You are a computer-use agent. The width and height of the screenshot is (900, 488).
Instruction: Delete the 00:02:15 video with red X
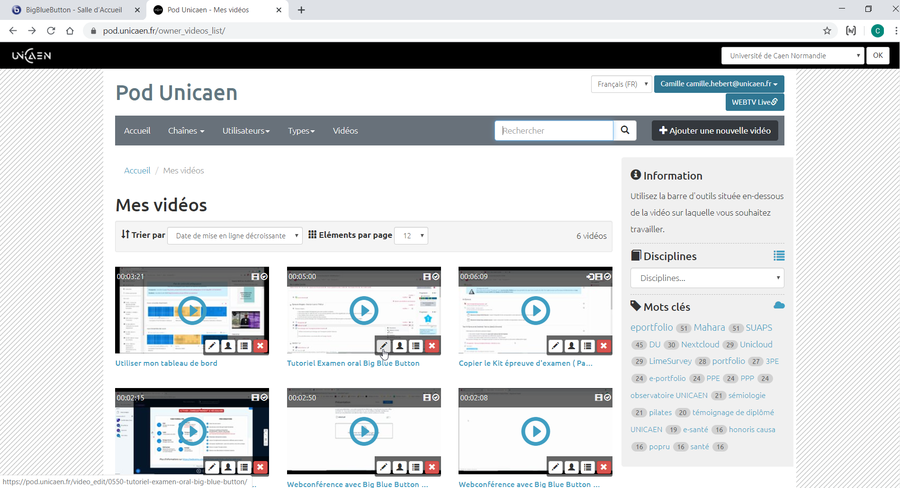click(x=260, y=467)
